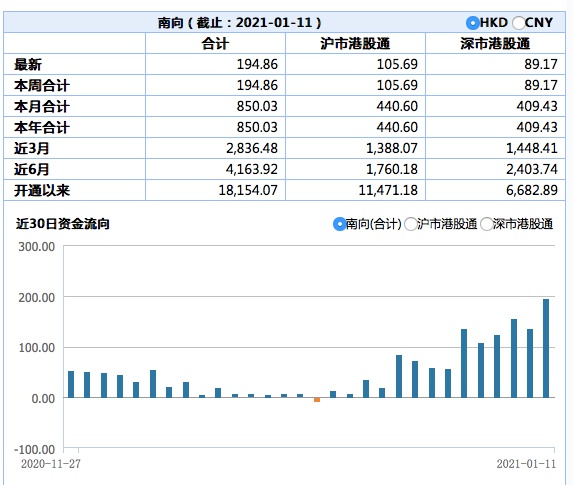This screenshot has width=573, height=485.
Task: Click the 近6月 row label
Action: pos(31,170)
